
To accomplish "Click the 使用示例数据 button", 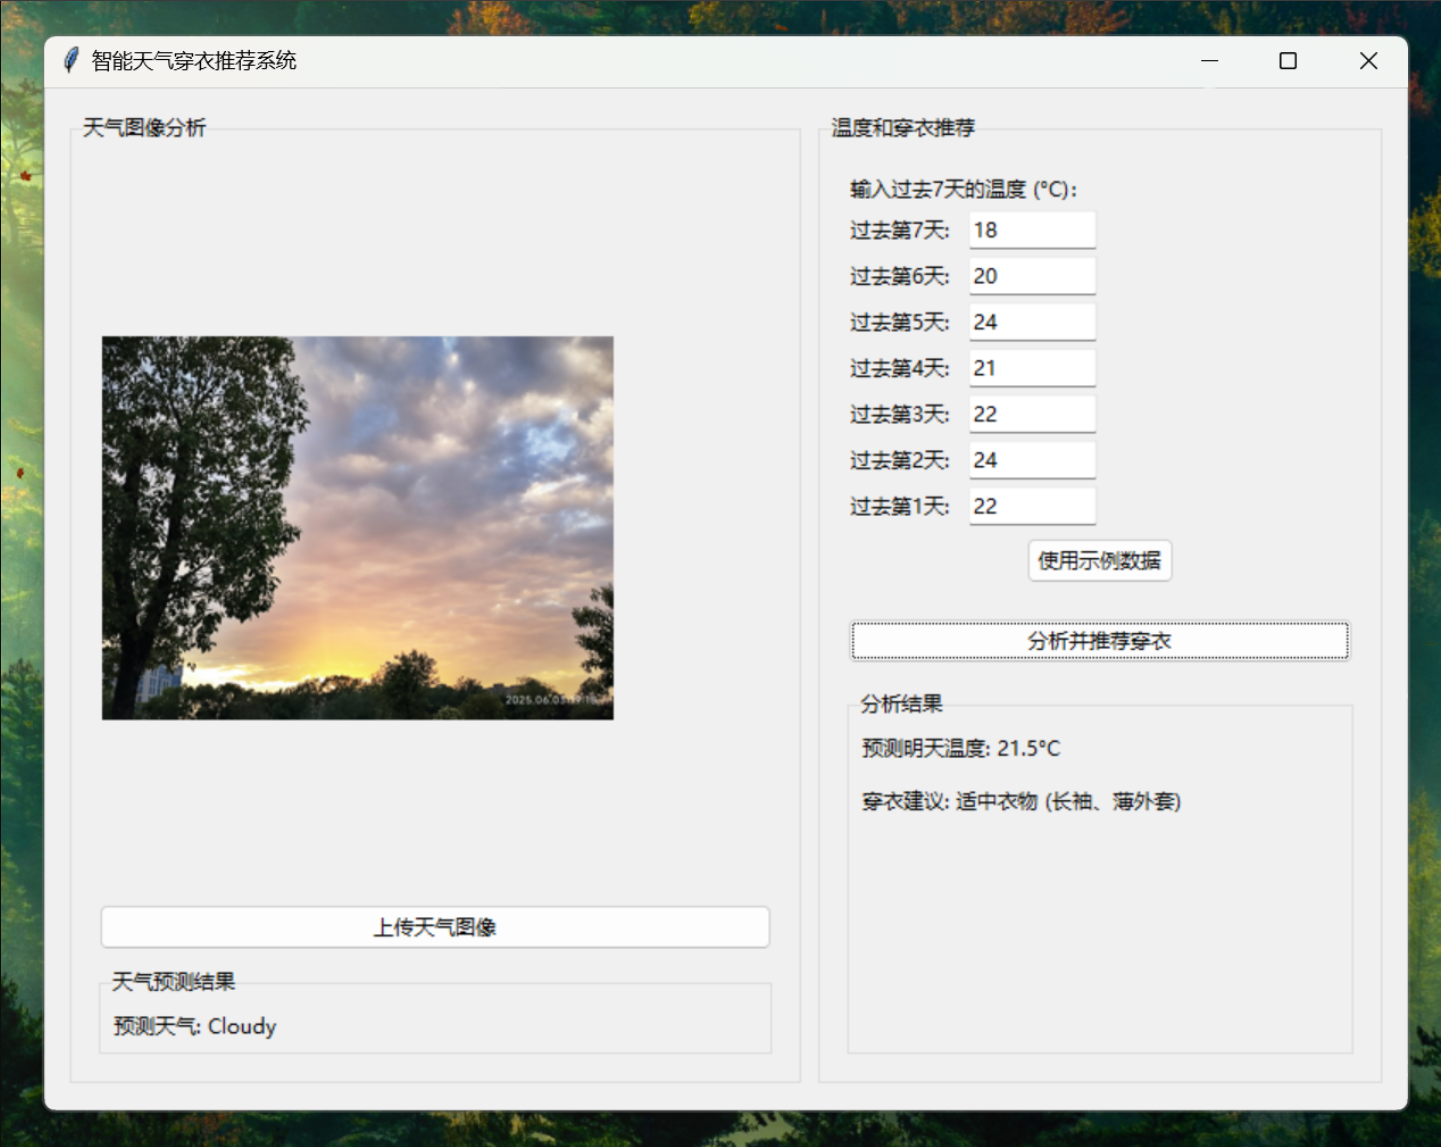I will pyautogui.click(x=1099, y=561).
